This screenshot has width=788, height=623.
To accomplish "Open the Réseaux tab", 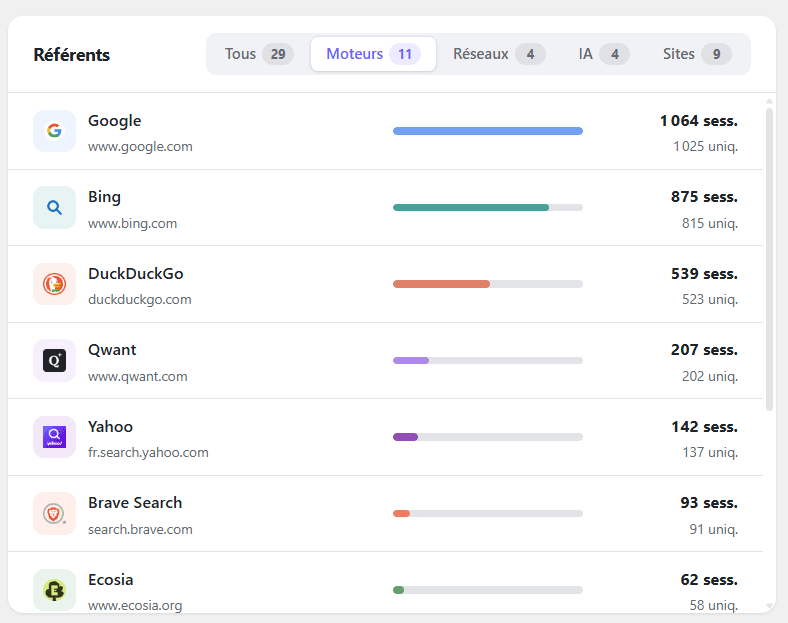I will pos(499,54).
